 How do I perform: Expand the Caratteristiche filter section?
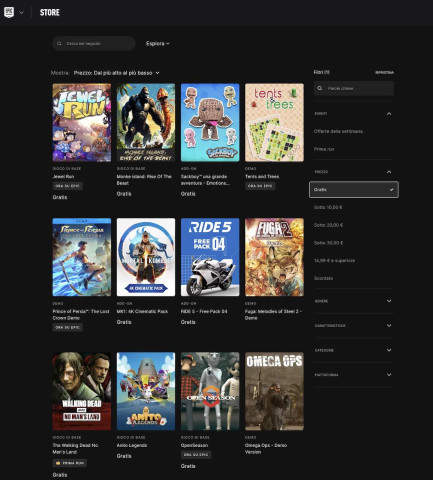[x=354, y=326]
